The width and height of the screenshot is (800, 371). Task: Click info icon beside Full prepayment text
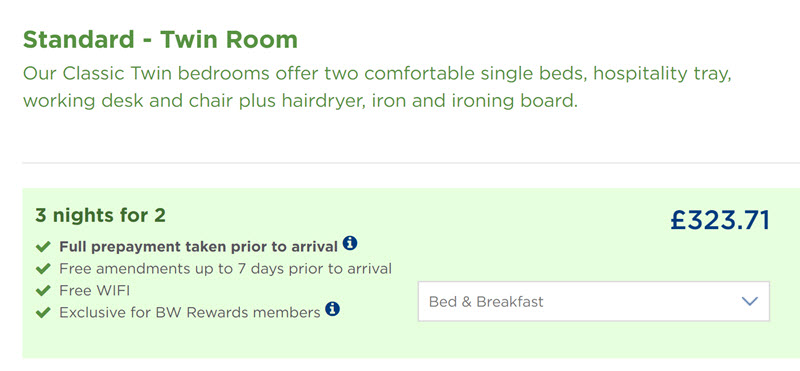point(349,243)
